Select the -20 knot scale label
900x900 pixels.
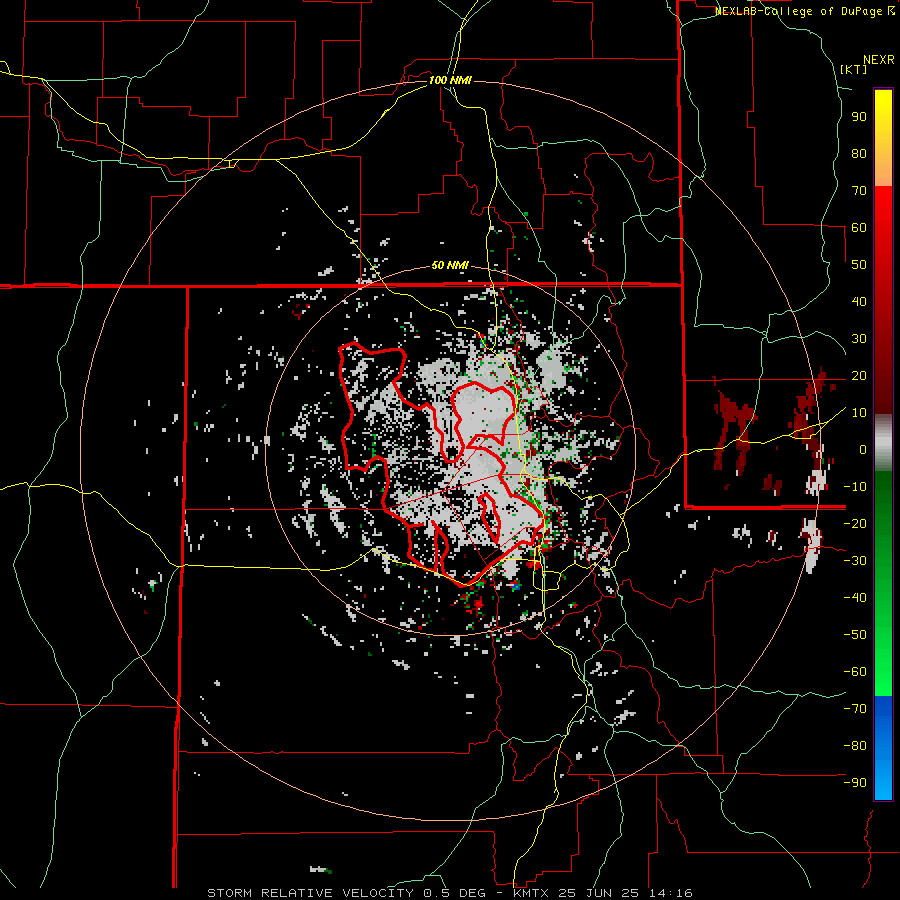(x=855, y=523)
